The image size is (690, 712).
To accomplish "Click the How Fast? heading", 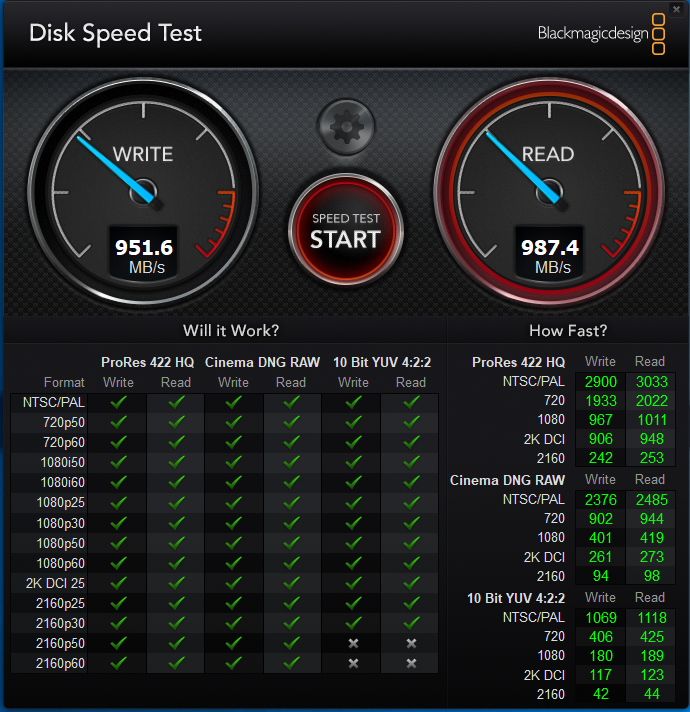I will (568, 331).
